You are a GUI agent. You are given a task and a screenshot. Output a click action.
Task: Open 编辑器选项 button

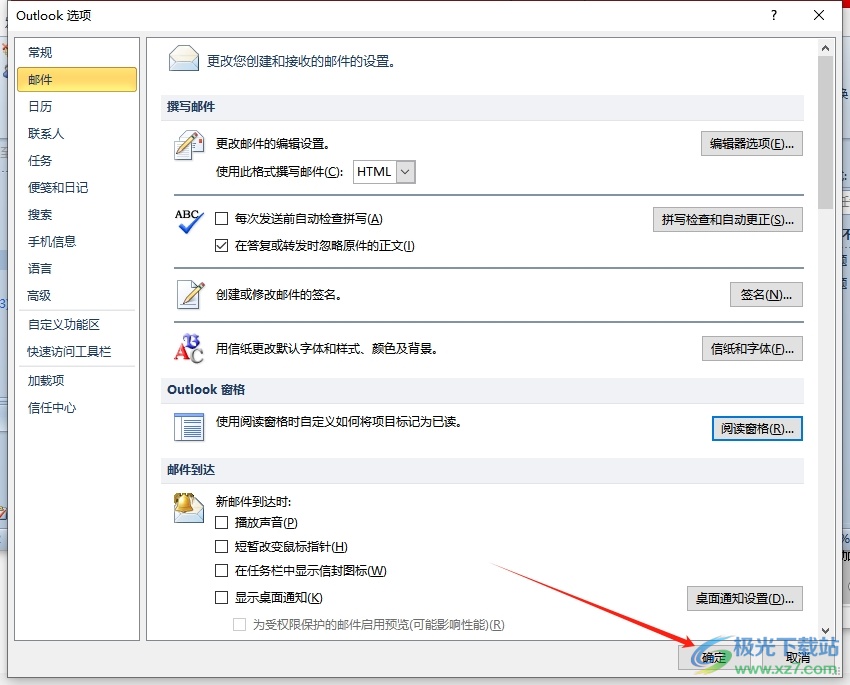751,144
